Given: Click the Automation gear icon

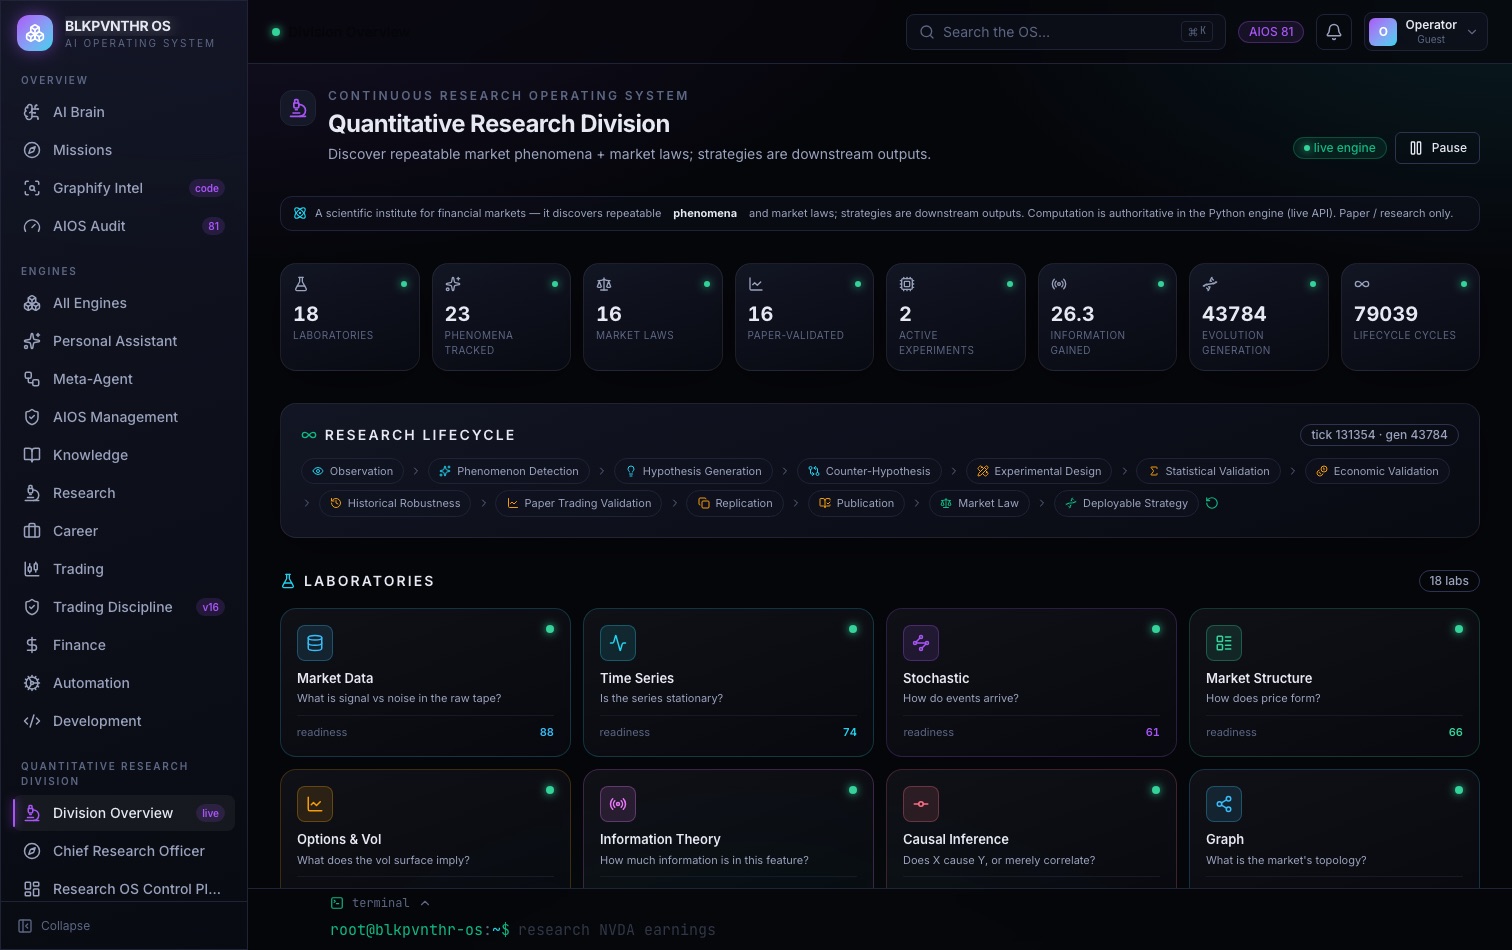Looking at the screenshot, I should click(32, 683).
